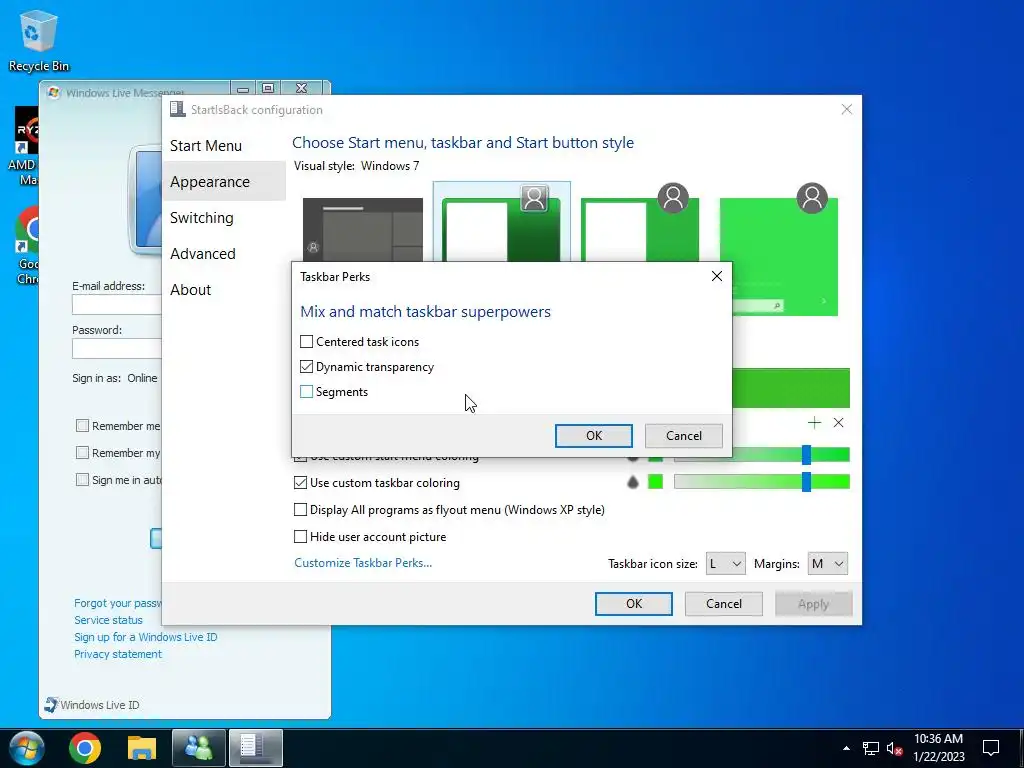Switch to Windows Live Messenger taskbar button
Viewport: 1024px width, 768px height.
(199, 748)
